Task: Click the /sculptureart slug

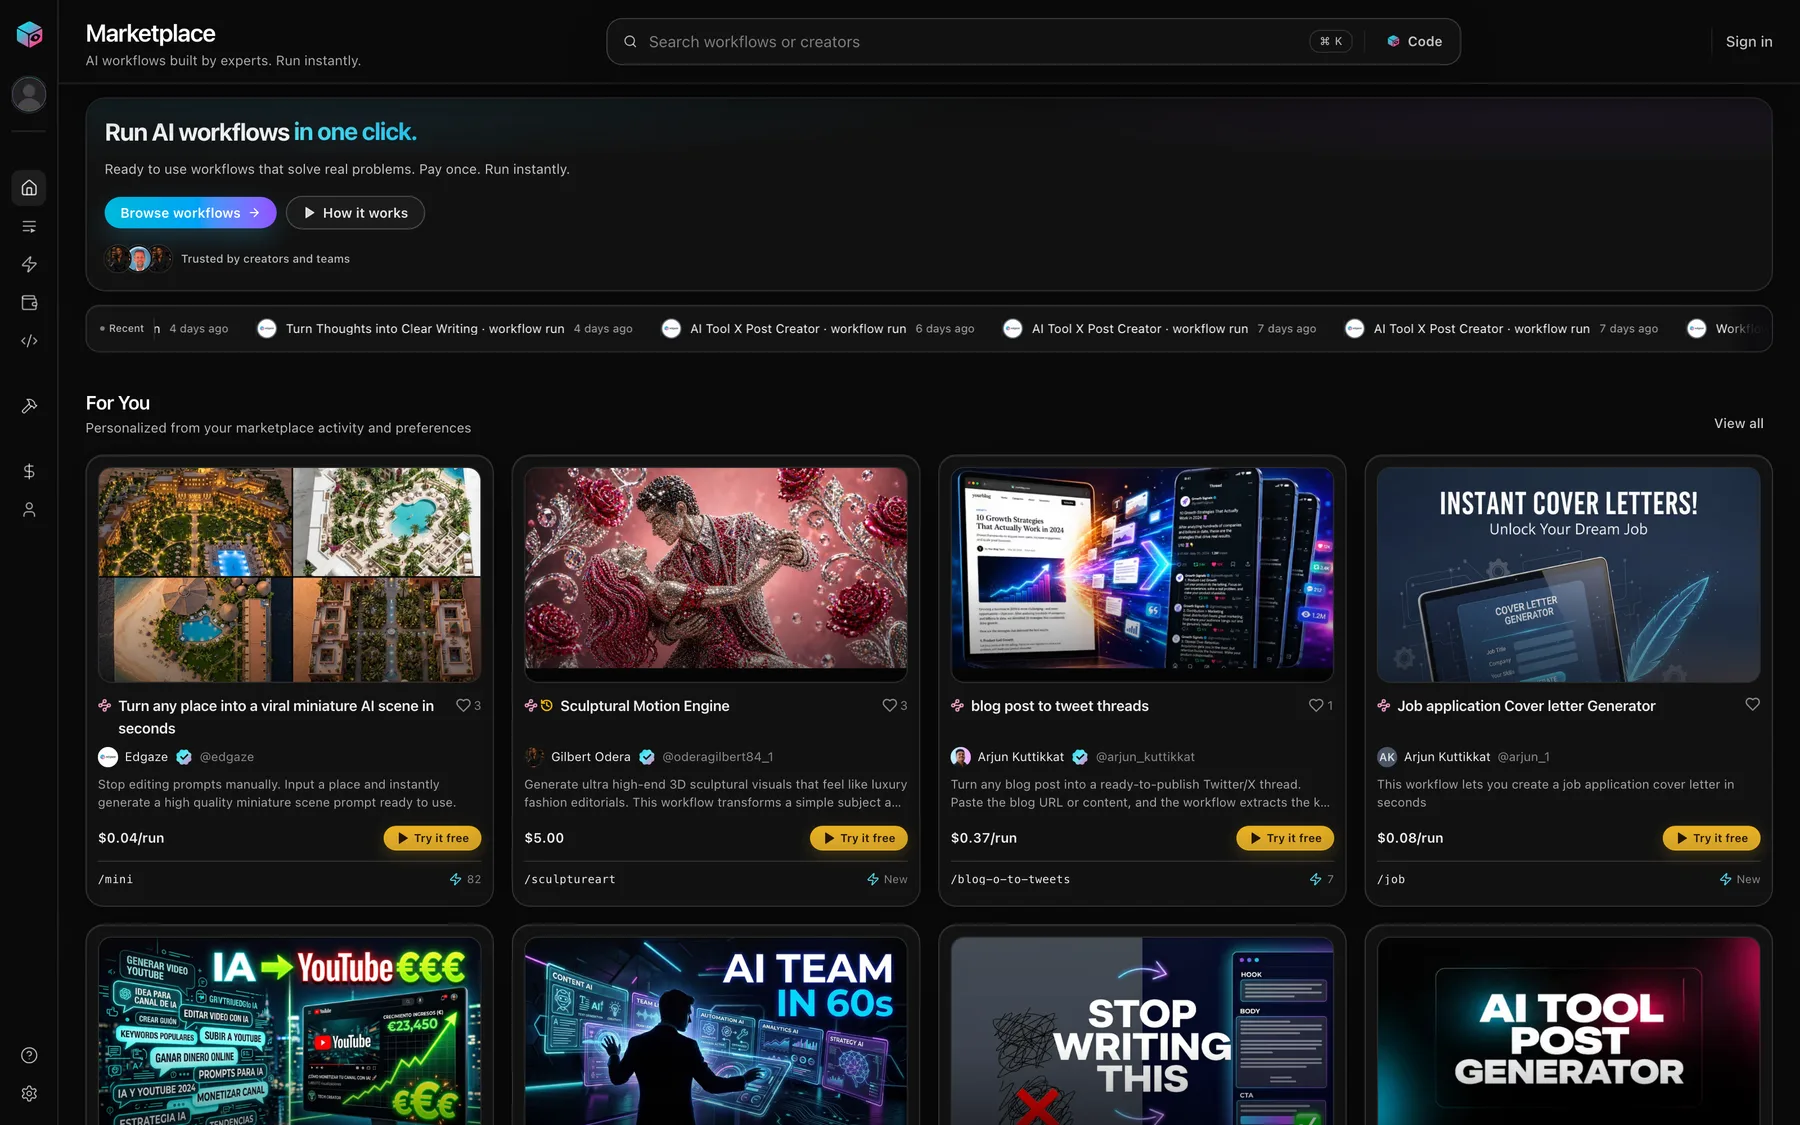Action: (x=570, y=880)
